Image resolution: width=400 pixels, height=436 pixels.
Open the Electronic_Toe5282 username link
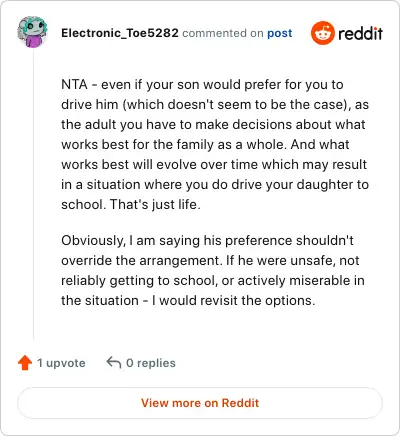(x=120, y=33)
